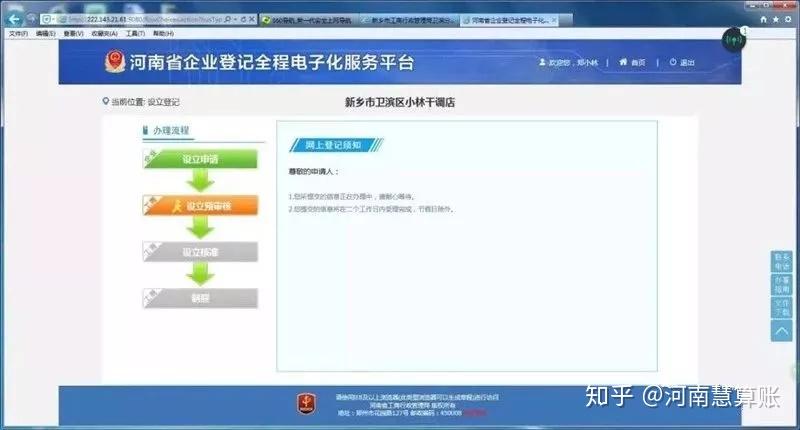The width and height of the screenshot is (800, 430).
Task: Close the 河南省企业登记 browser tab
Action: tap(554, 20)
